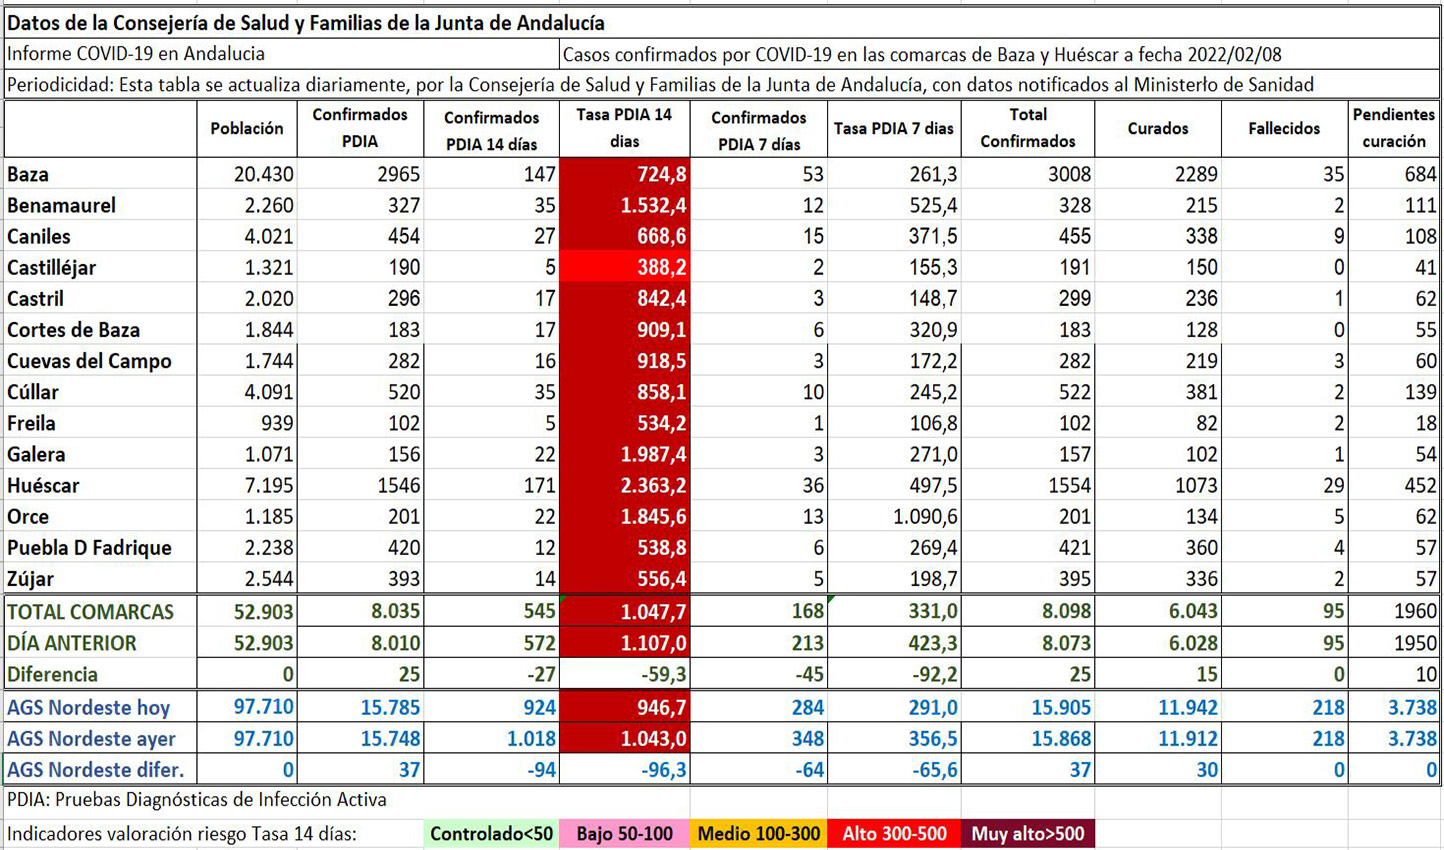Click the 'Informe COVID-19 en Andalucia' cell
The height and width of the screenshot is (850, 1444).
(137, 54)
